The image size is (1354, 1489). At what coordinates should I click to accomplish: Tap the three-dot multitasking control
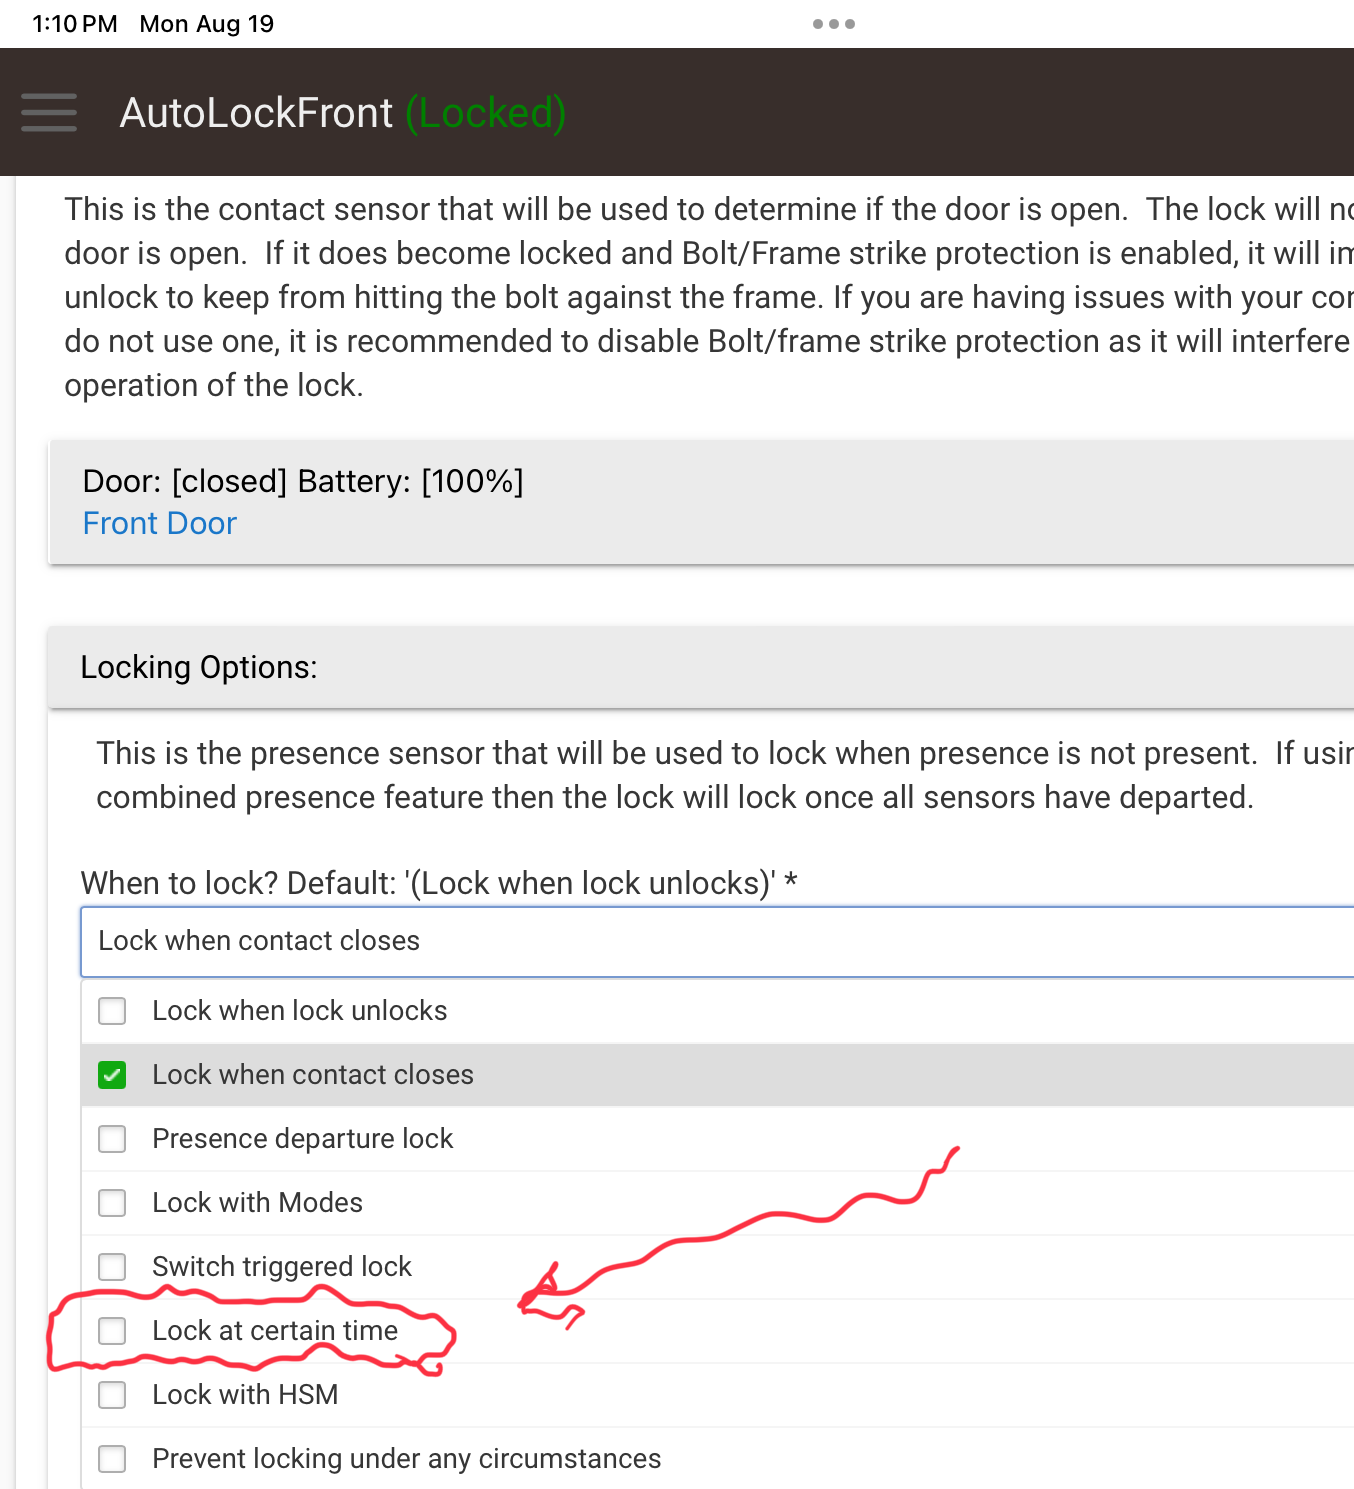pyautogui.click(x=833, y=24)
